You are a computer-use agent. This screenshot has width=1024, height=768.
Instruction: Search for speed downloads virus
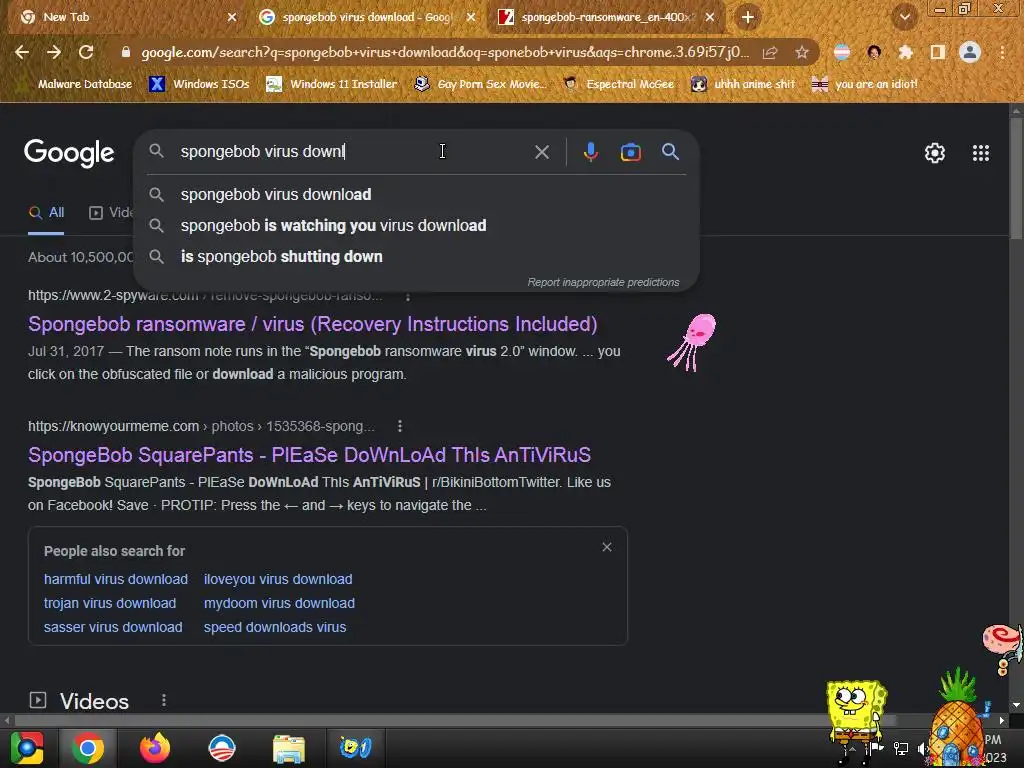(x=275, y=628)
